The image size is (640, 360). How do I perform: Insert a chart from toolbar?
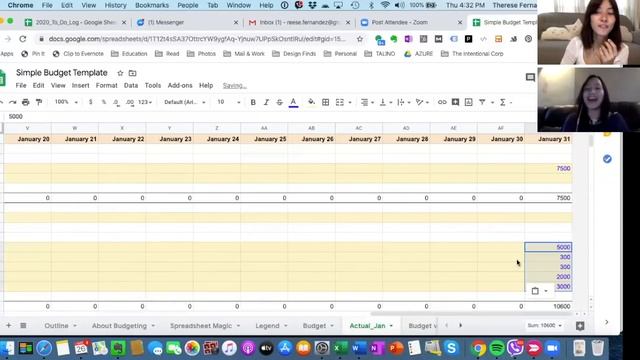coord(469,102)
